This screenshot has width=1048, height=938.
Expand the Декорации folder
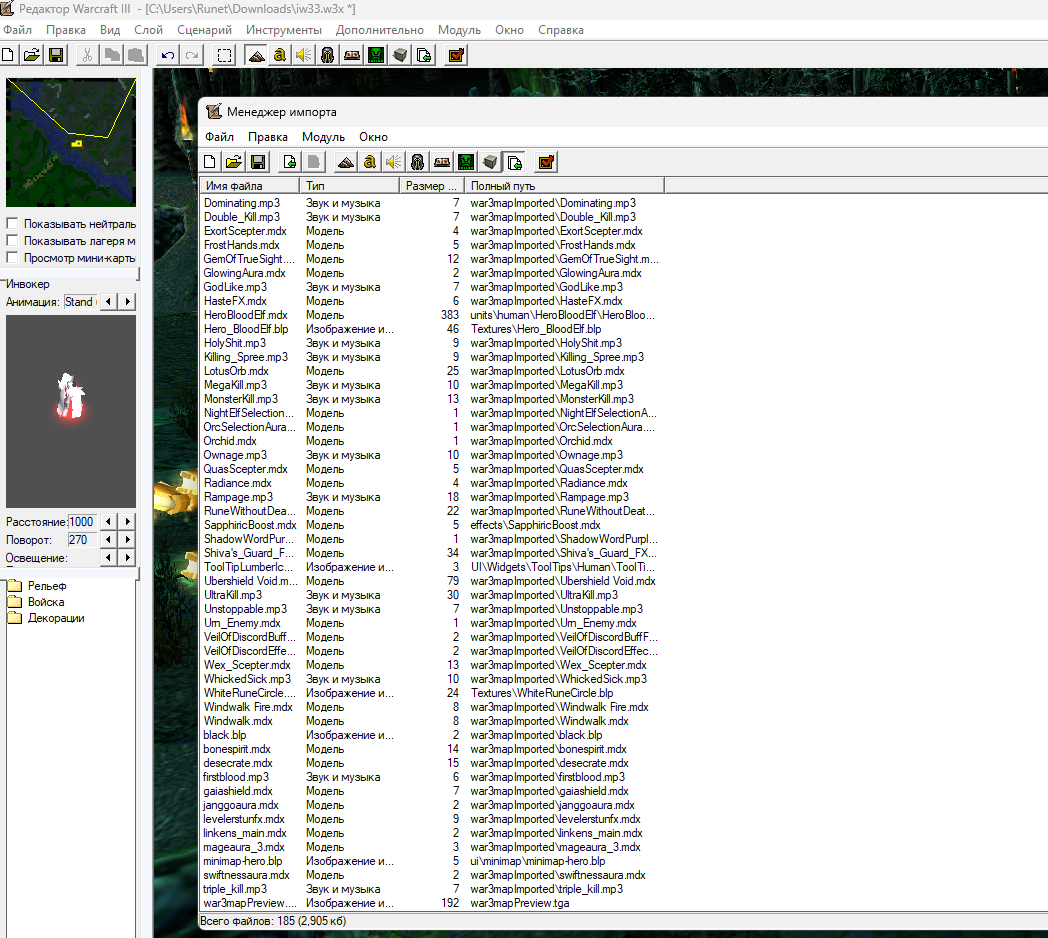pos(15,618)
